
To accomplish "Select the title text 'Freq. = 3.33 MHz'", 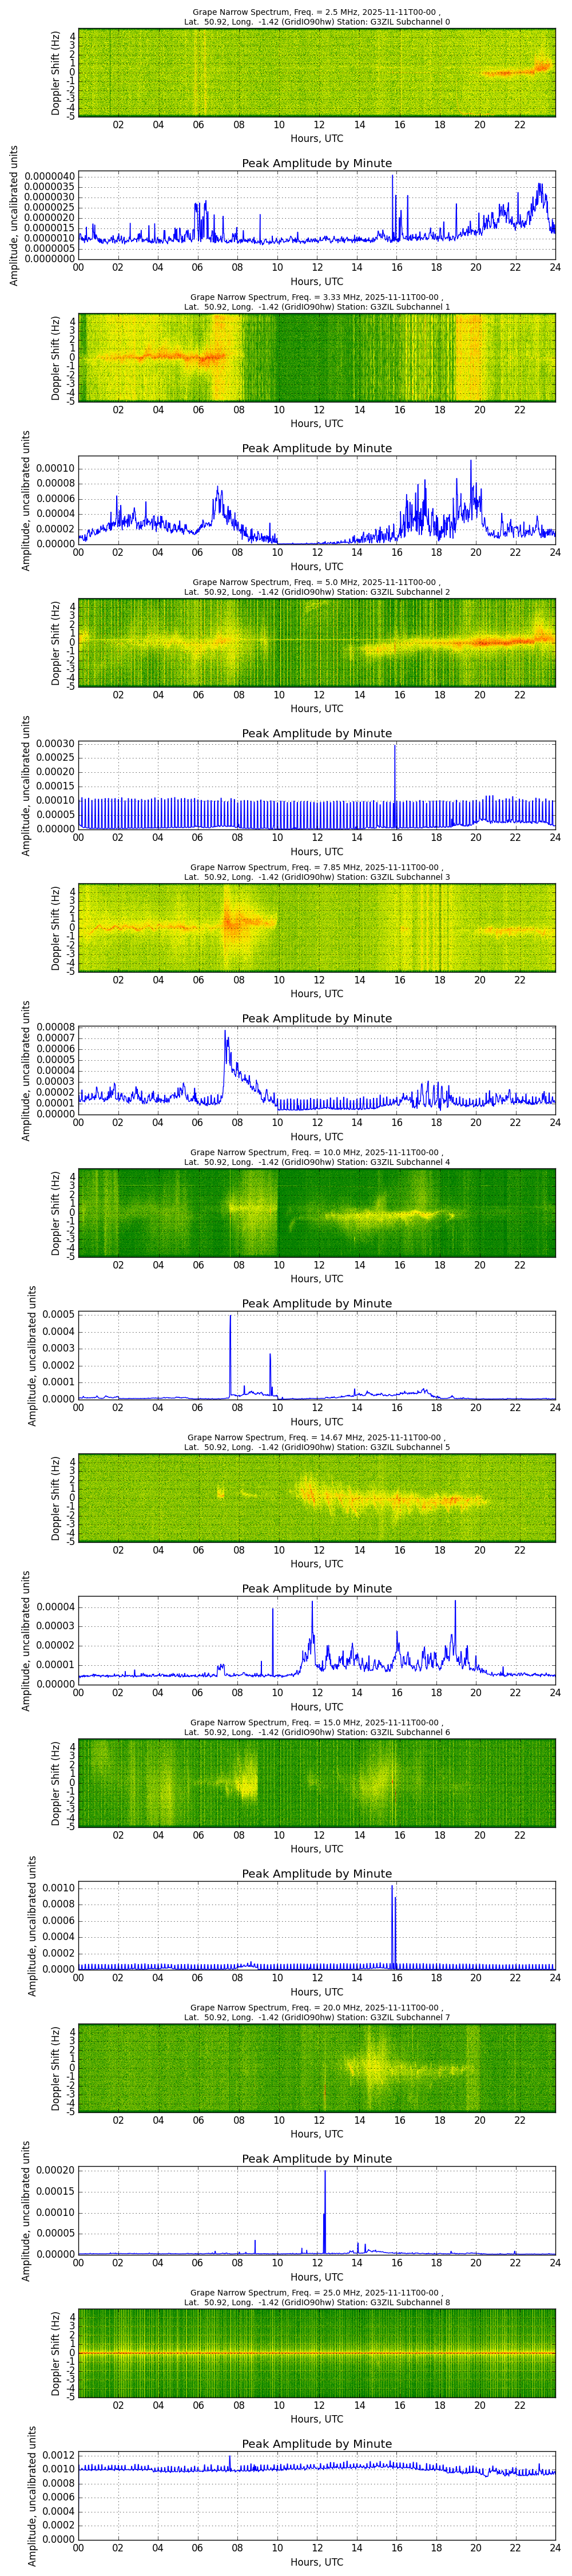I will [327, 297].
